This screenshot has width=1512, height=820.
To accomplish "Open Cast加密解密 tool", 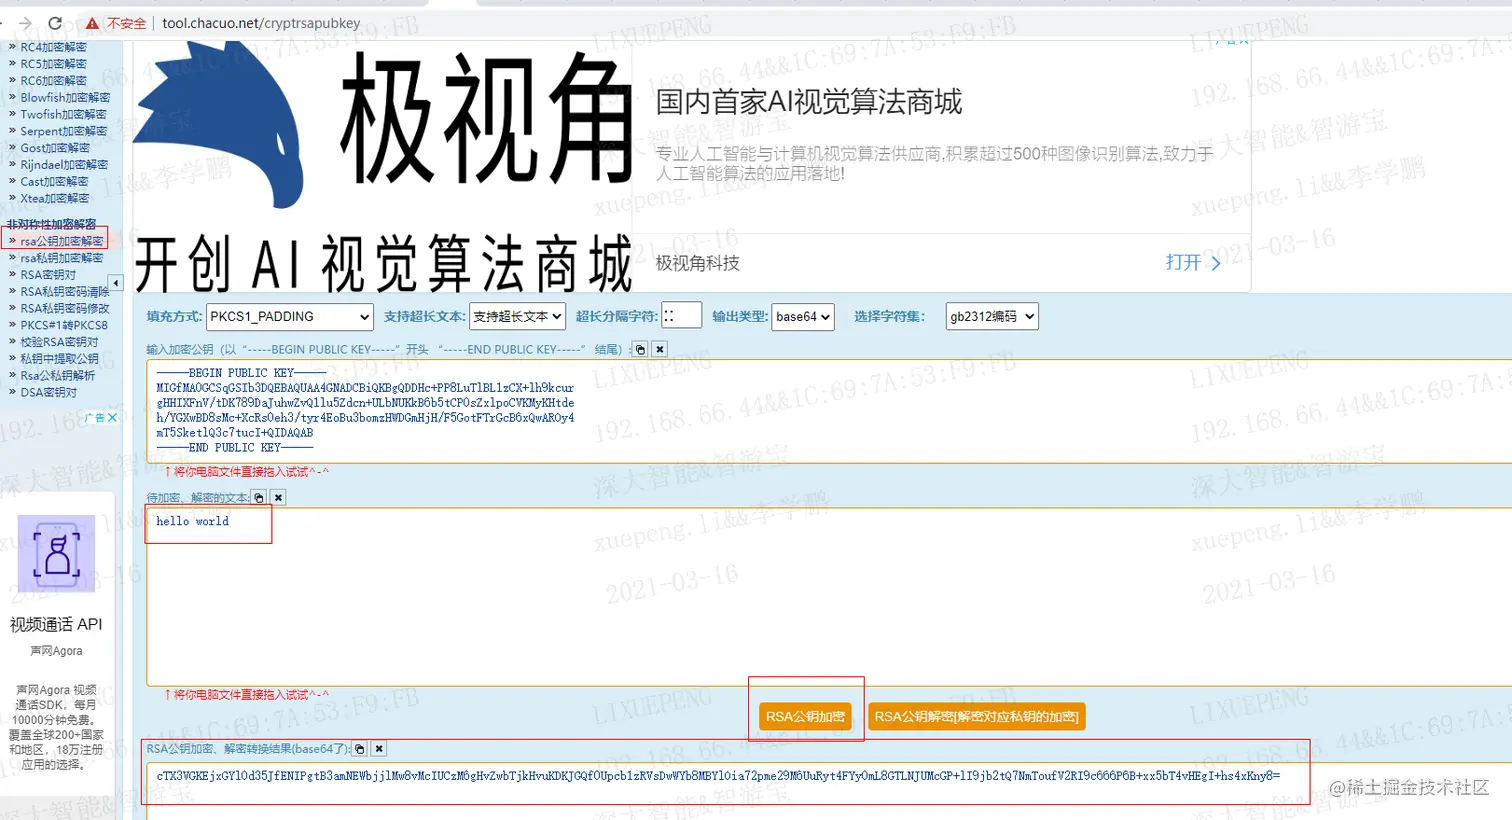I will point(54,181).
